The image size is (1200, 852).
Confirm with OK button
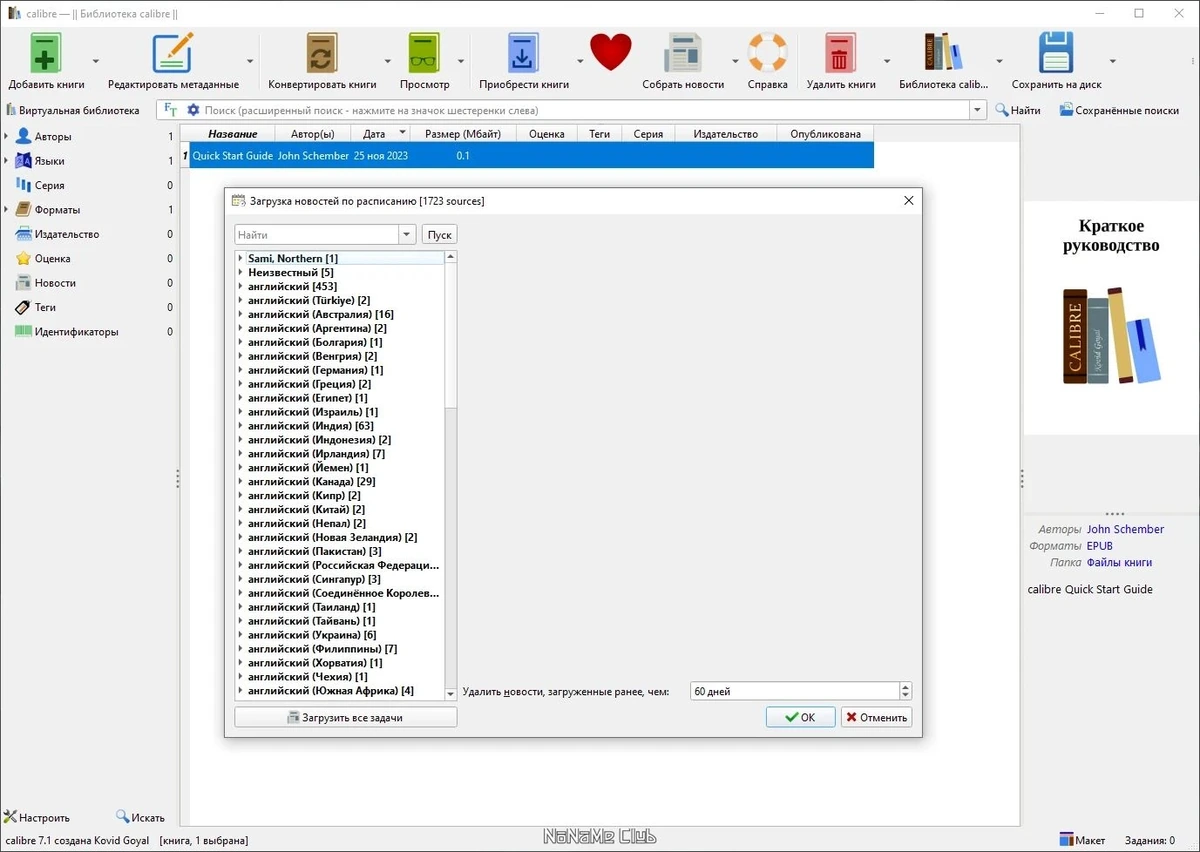coord(800,717)
